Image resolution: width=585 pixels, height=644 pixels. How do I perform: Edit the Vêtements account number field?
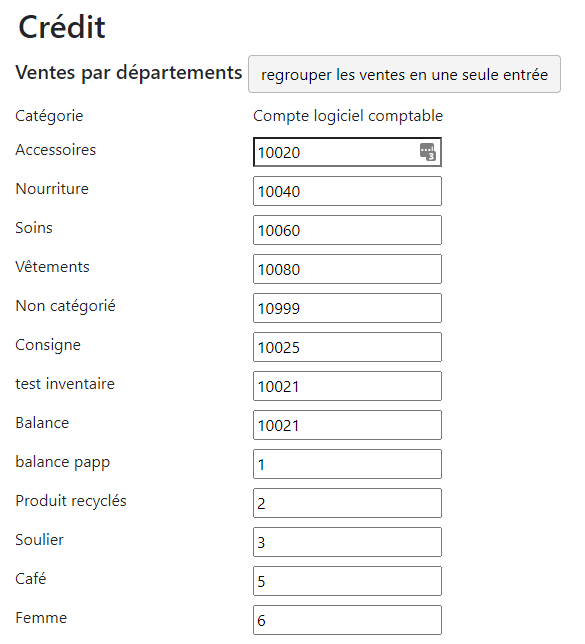(347, 269)
